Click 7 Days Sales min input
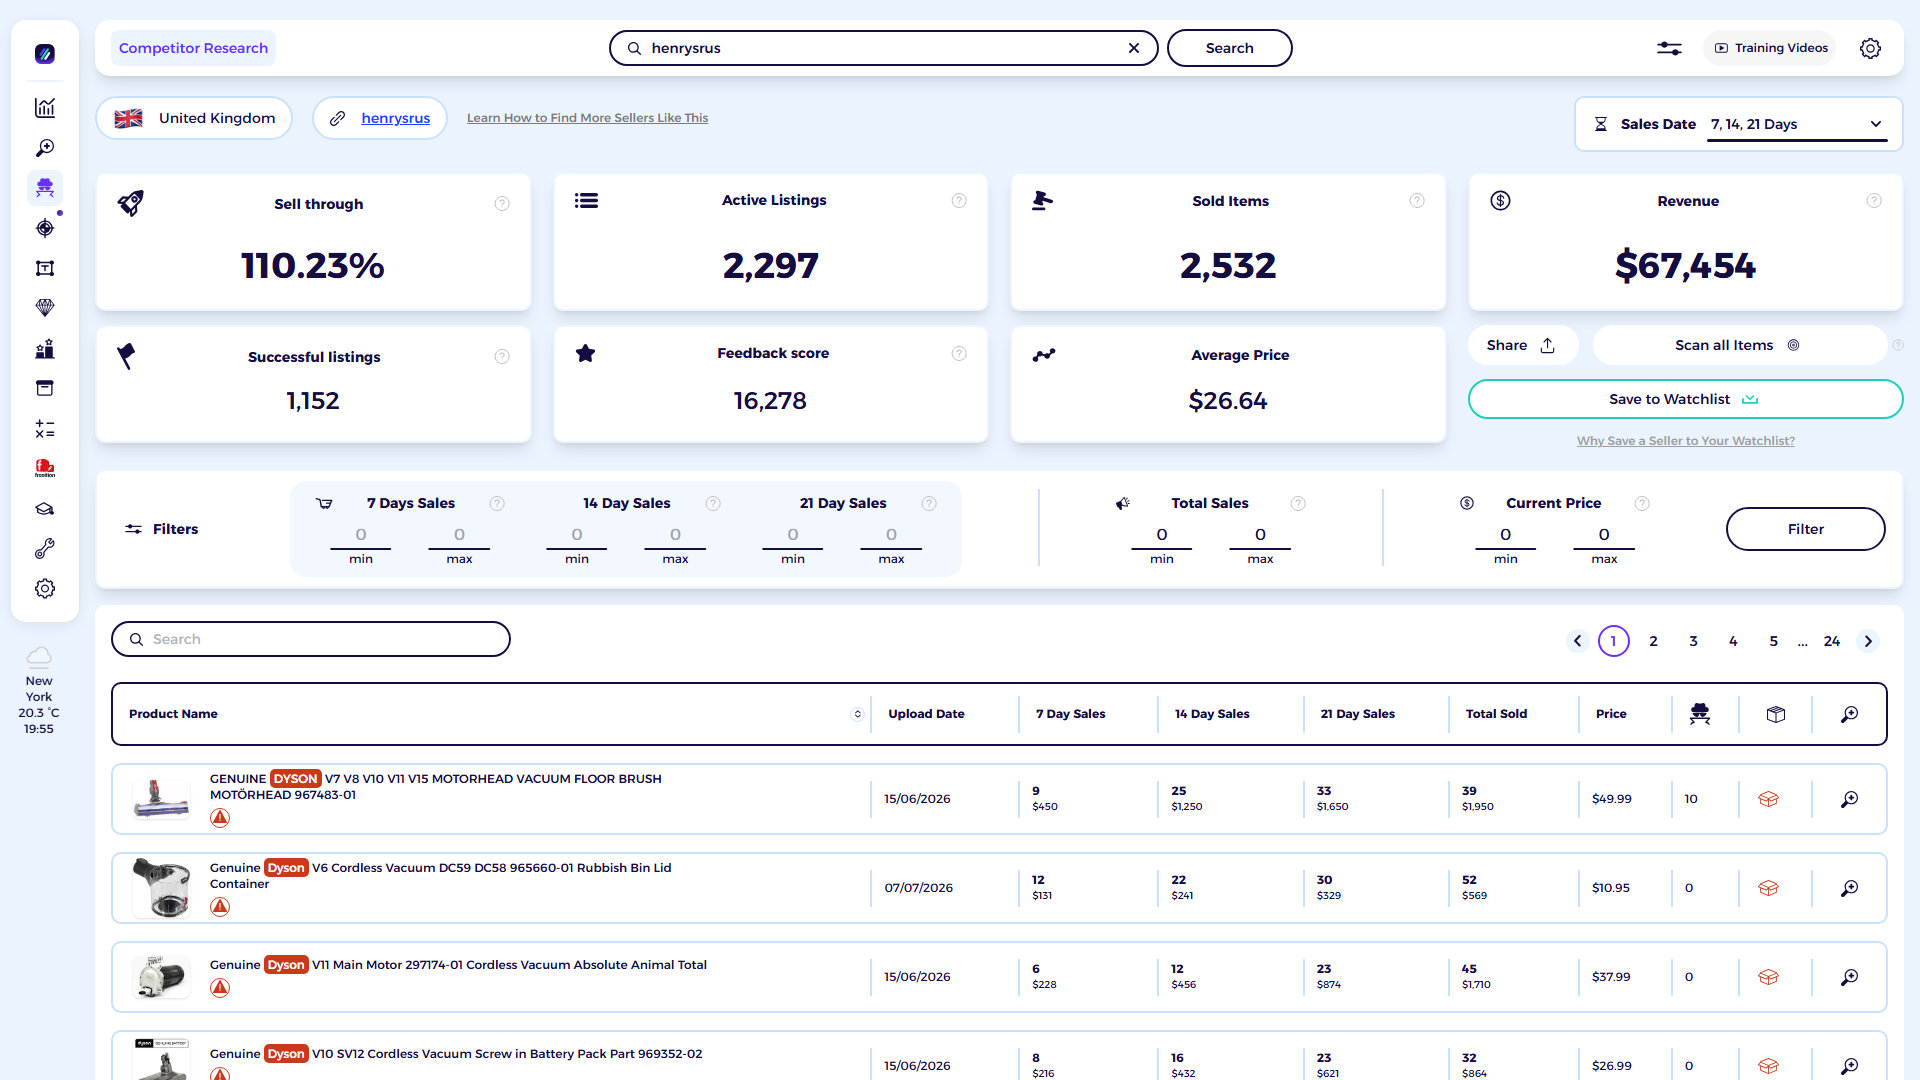1920x1080 pixels. tap(361, 535)
